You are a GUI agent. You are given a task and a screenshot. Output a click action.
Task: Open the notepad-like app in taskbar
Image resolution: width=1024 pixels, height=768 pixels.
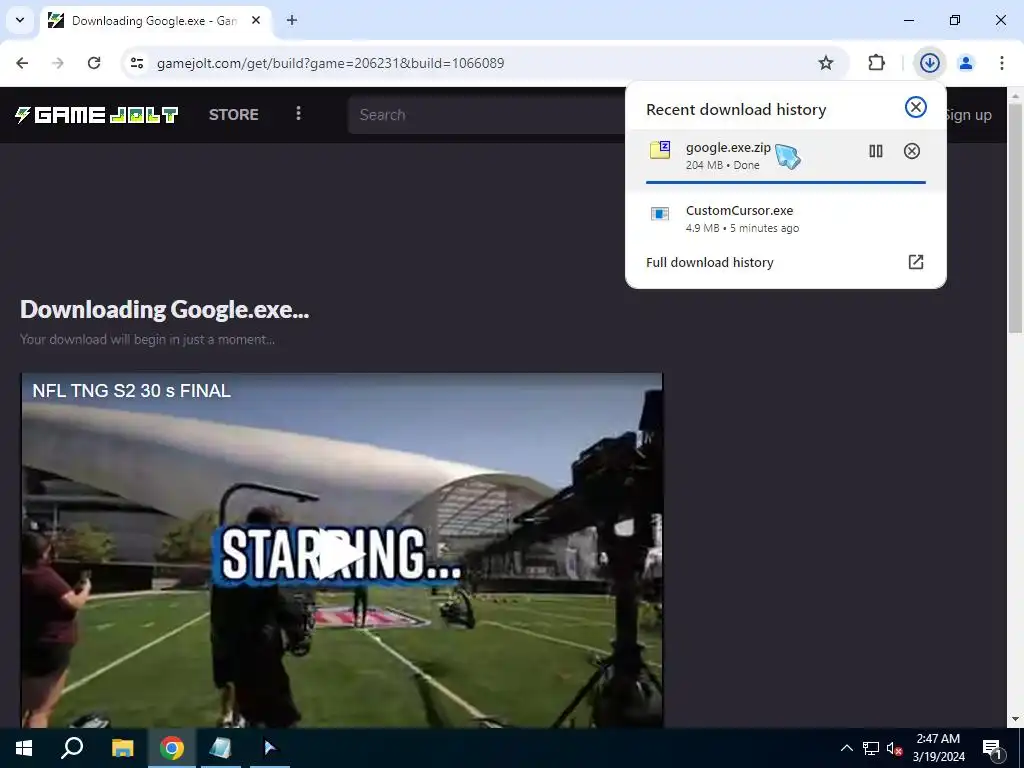[x=221, y=748]
